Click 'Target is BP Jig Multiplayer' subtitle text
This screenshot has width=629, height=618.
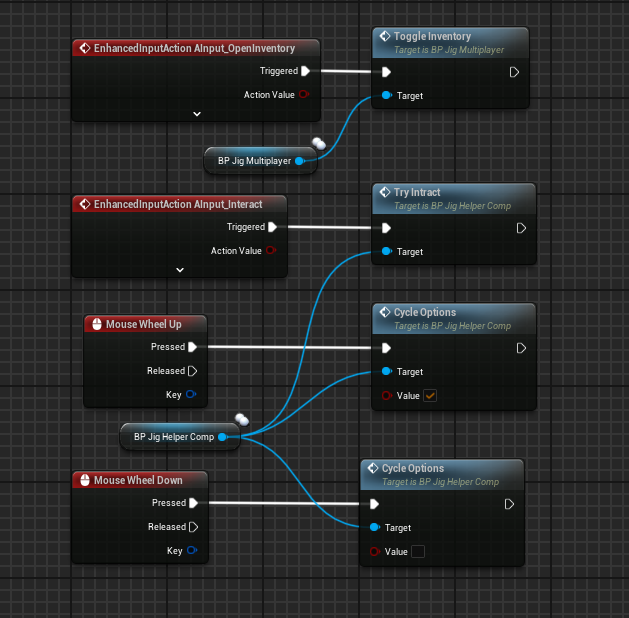click(449, 50)
